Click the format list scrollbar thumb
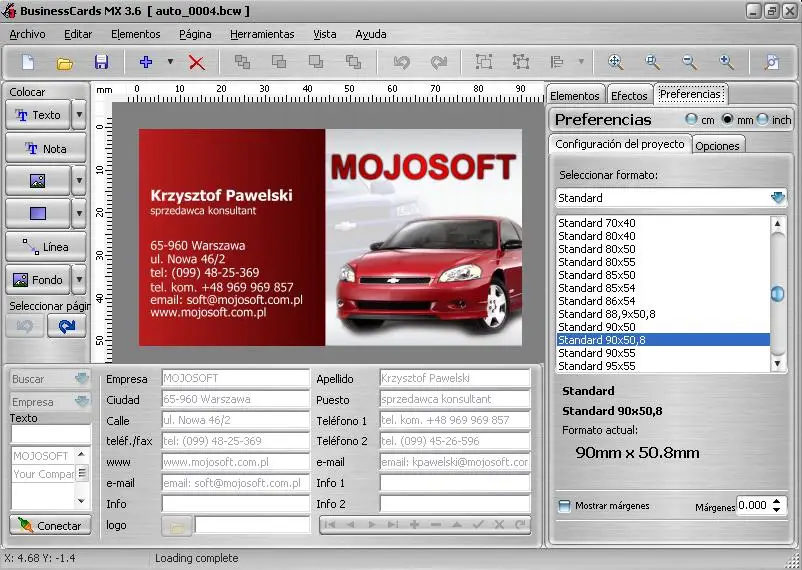 click(777, 294)
